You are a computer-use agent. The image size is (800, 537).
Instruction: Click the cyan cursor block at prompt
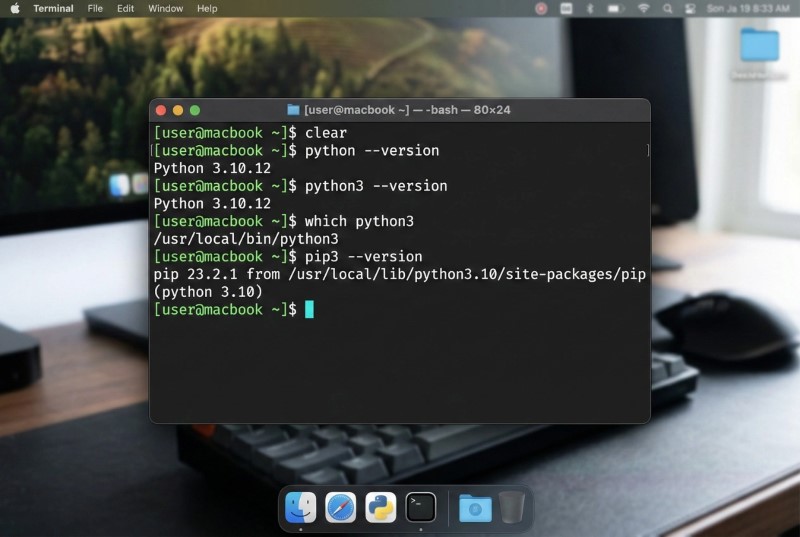309,310
